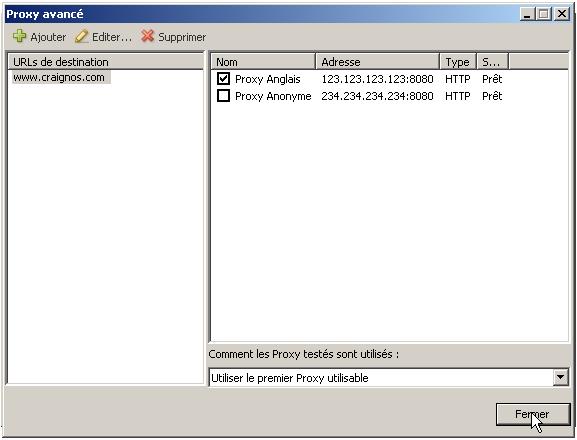Click the address 234.234.234.234:8080
The width and height of the screenshot is (577, 440).
click(x=377, y=96)
